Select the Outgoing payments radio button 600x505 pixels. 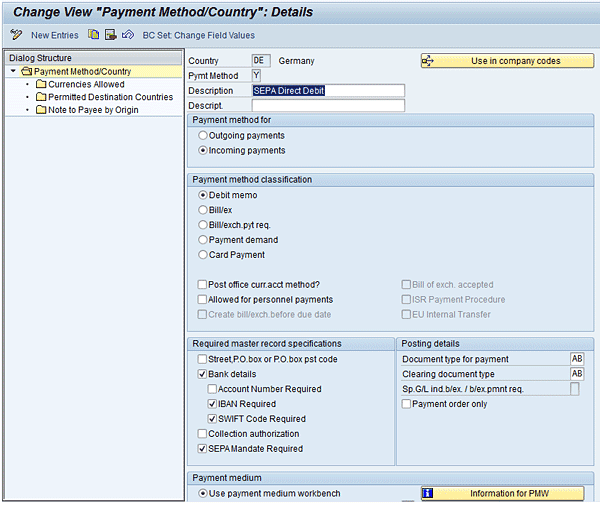click(x=203, y=135)
